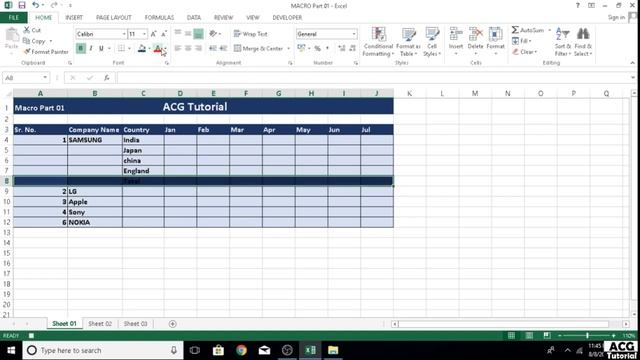Apply Percent Style format

pyautogui.click(x=318, y=48)
